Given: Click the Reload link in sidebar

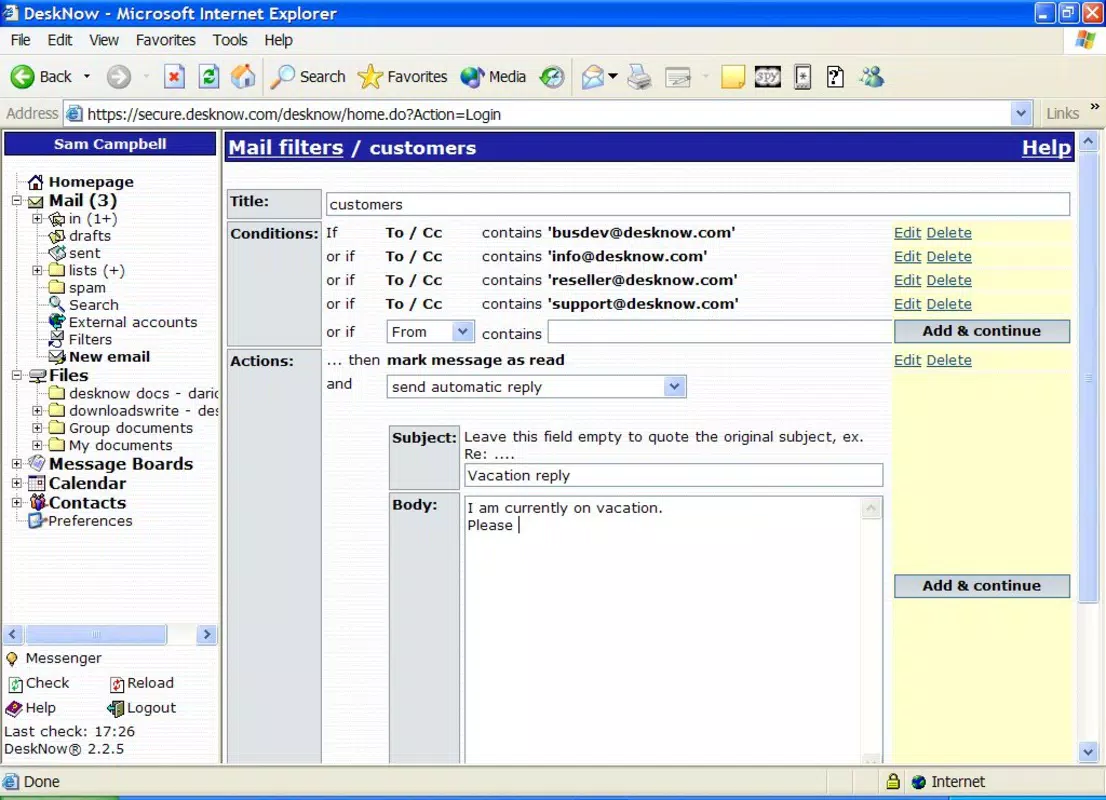Looking at the screenshot, I should pos(150,683).
